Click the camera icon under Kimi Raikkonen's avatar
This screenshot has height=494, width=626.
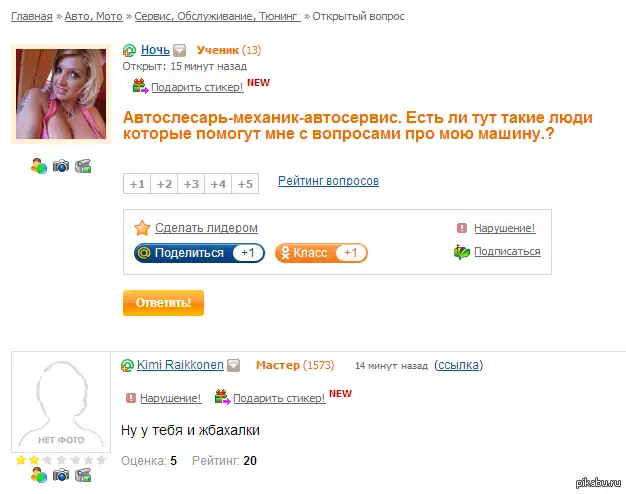[x=61, y=475]
